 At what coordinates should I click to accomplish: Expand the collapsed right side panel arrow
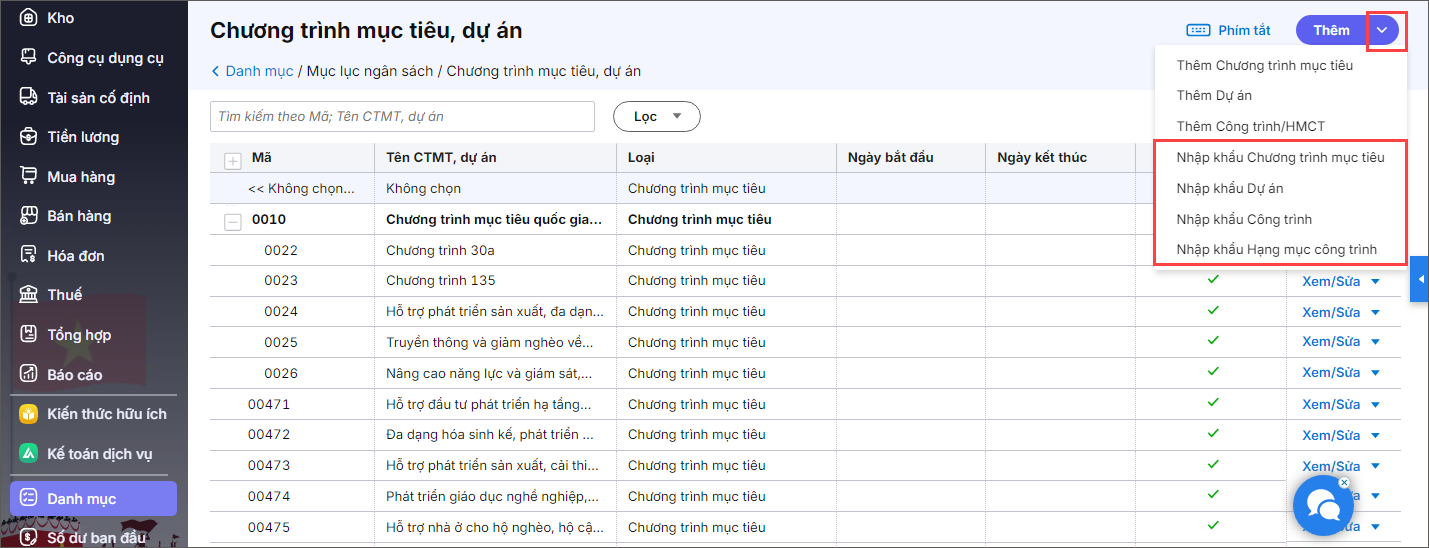point(1418,279)
